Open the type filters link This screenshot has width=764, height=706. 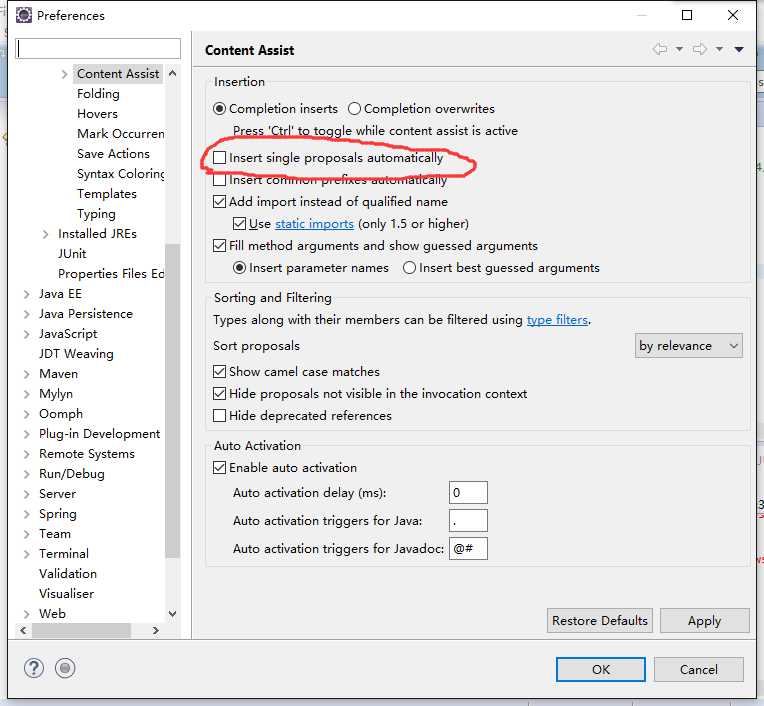[557, 320]
